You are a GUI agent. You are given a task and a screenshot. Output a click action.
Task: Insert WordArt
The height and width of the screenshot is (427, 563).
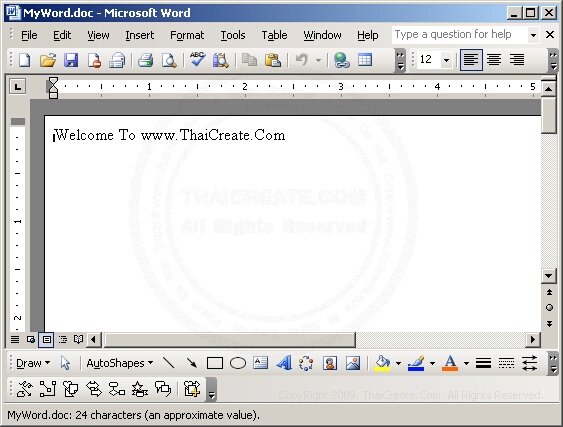[x=284, y=363]
